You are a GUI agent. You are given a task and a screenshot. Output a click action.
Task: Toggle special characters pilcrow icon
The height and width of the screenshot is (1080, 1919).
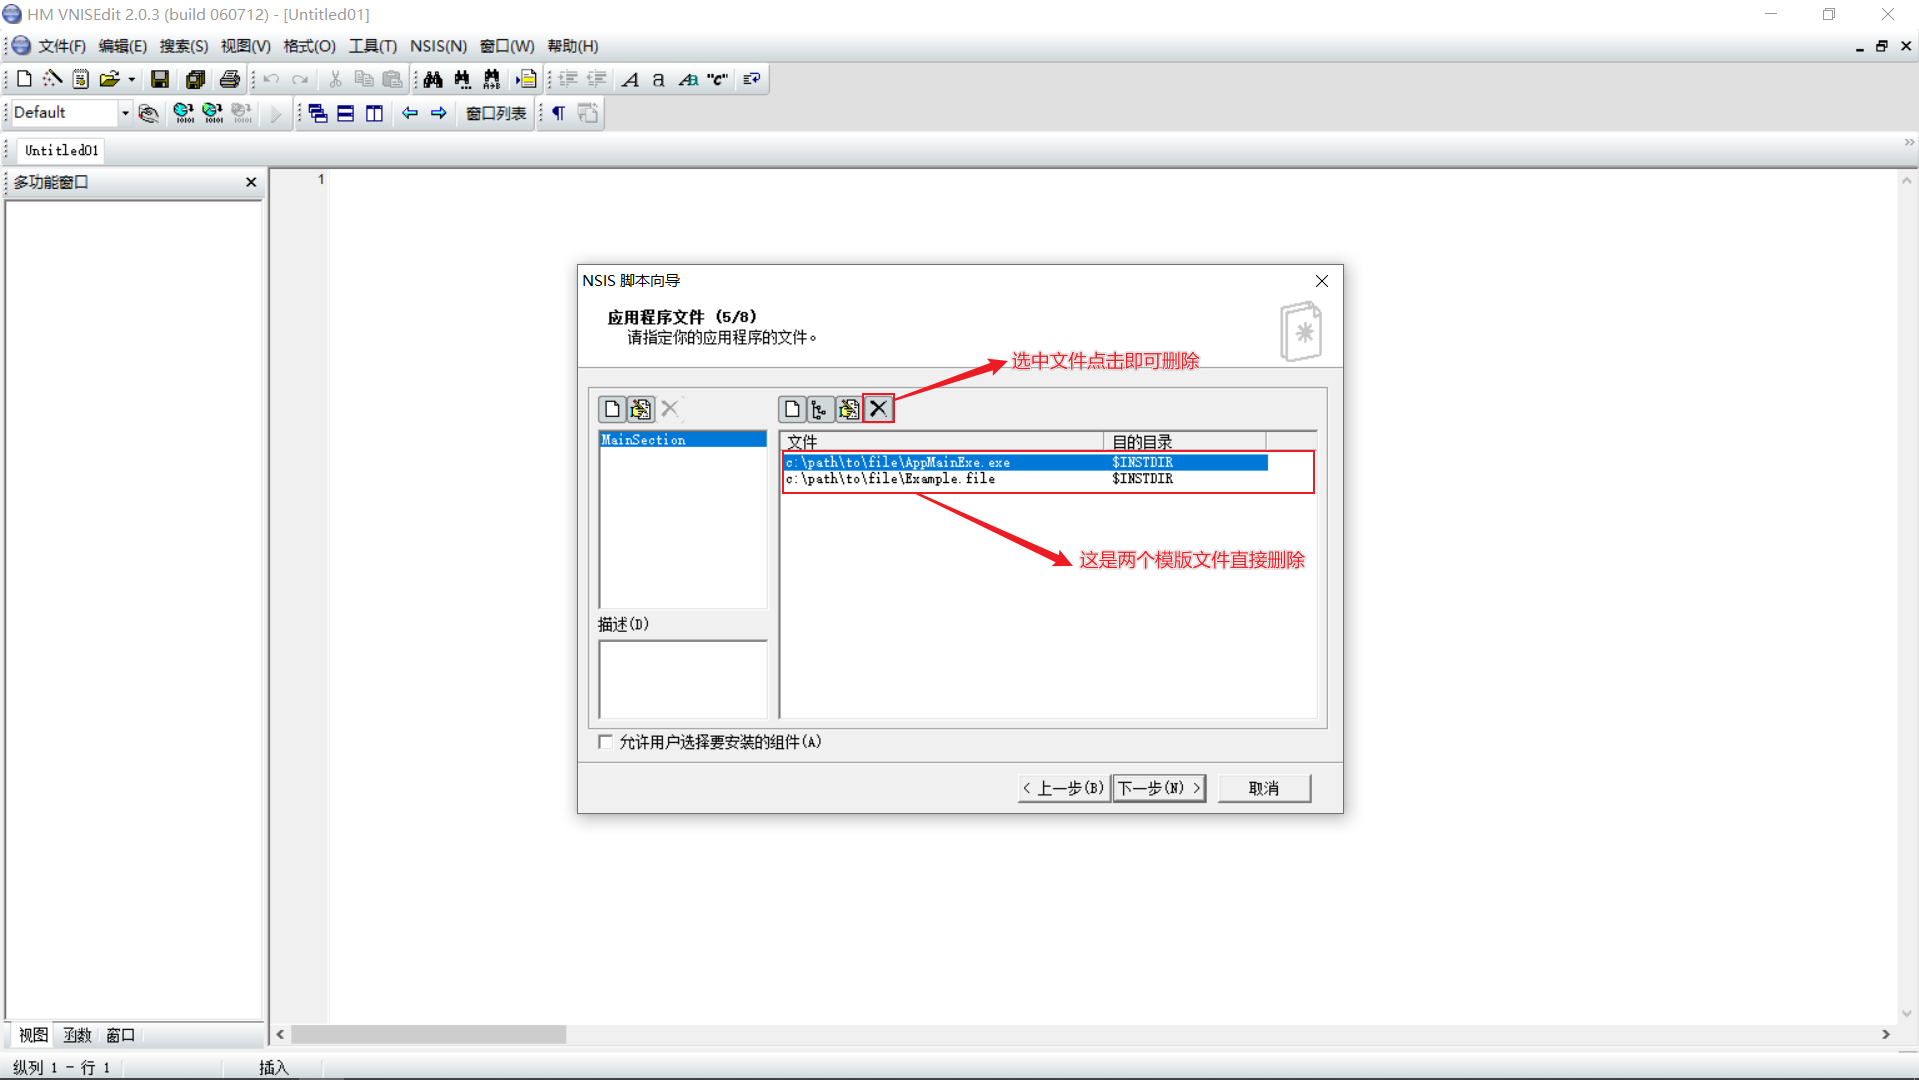click(559, 113)
